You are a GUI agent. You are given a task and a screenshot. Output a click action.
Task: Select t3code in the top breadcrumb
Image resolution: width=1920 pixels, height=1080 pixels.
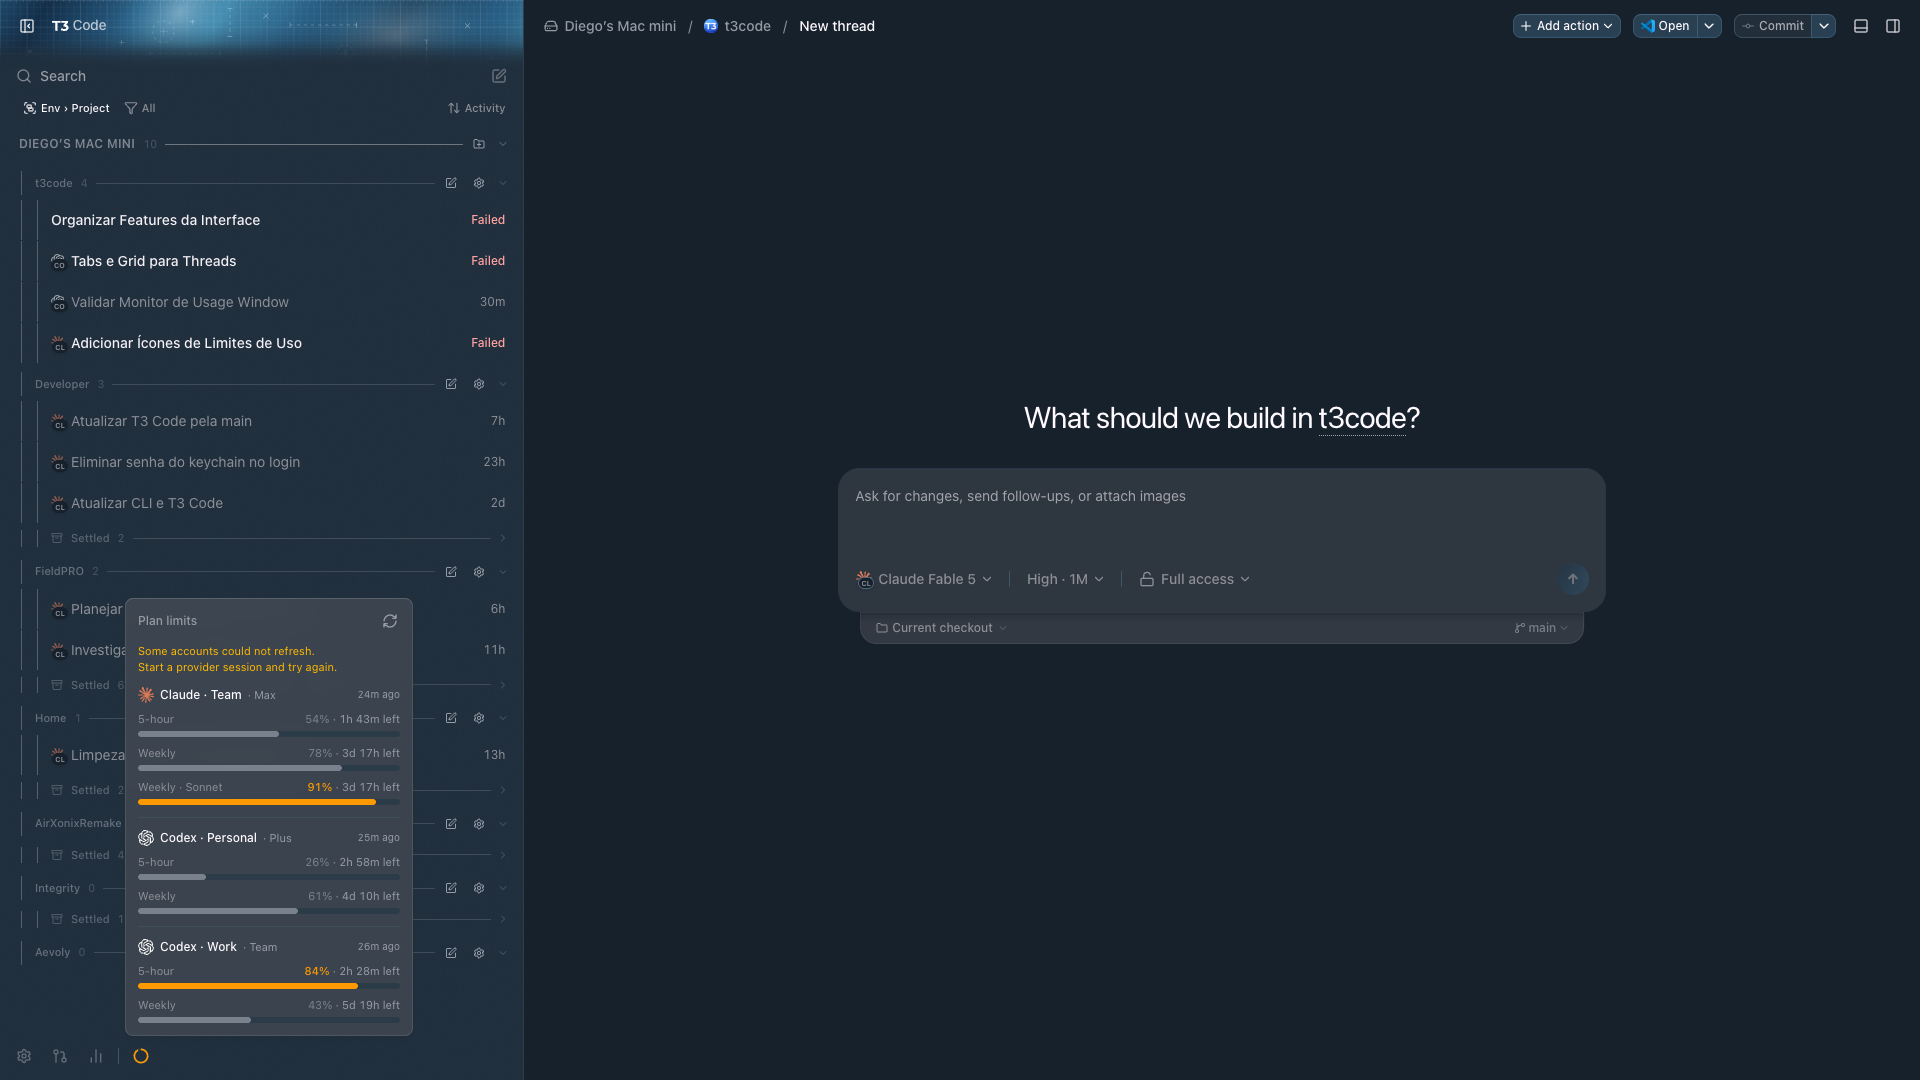click(x=737, y=26)
